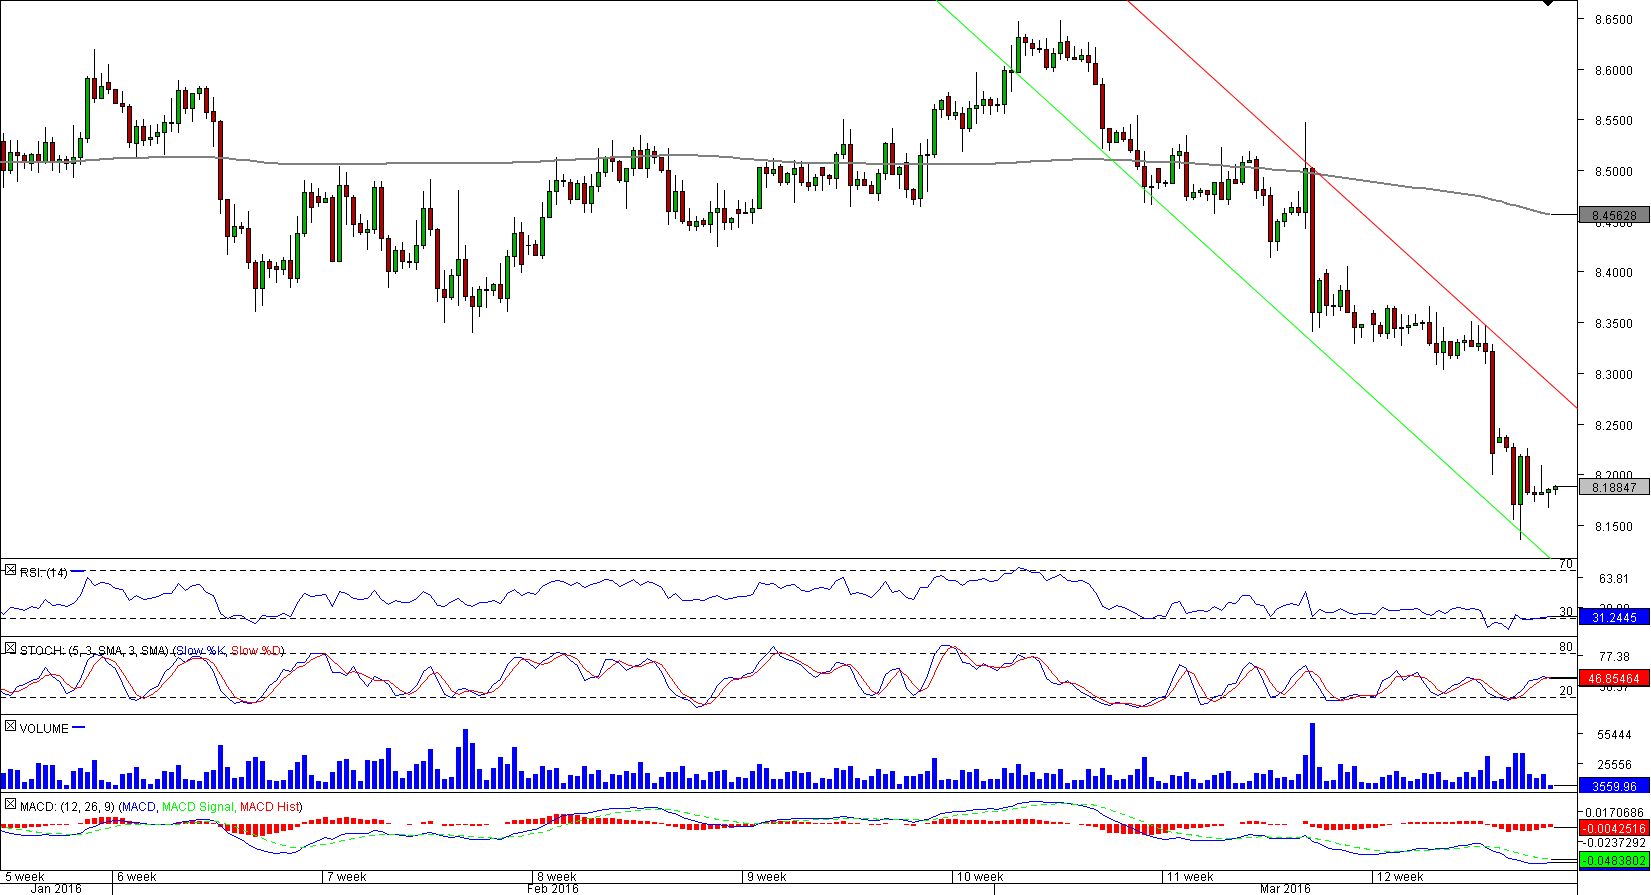Close the RSI indicator panel

pyautogui.click(x=10, y=571)
